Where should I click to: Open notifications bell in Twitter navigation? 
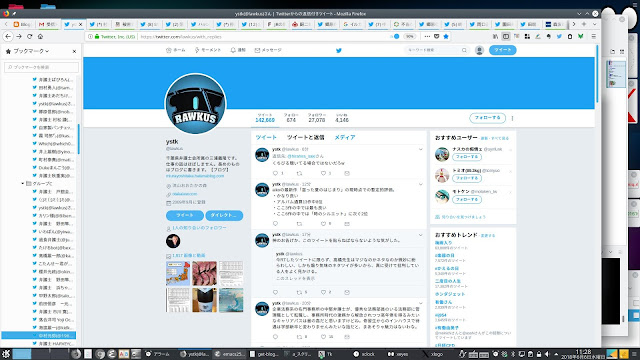click(x=238, y=50)
